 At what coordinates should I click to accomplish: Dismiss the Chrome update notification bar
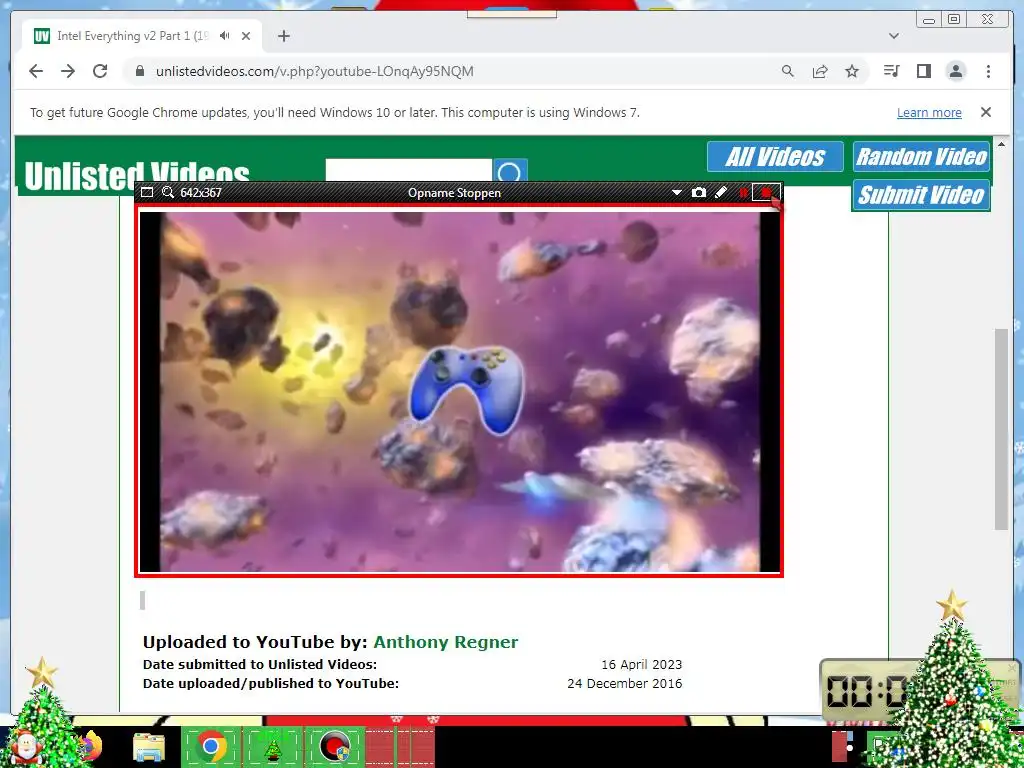tap(986, 112)
